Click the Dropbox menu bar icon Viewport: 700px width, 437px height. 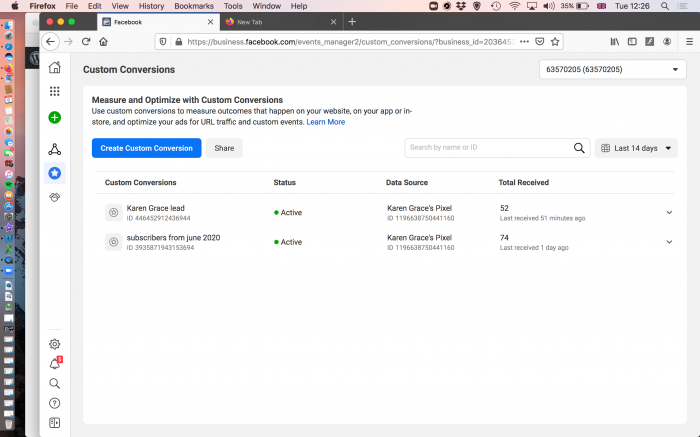click(461, 6)
